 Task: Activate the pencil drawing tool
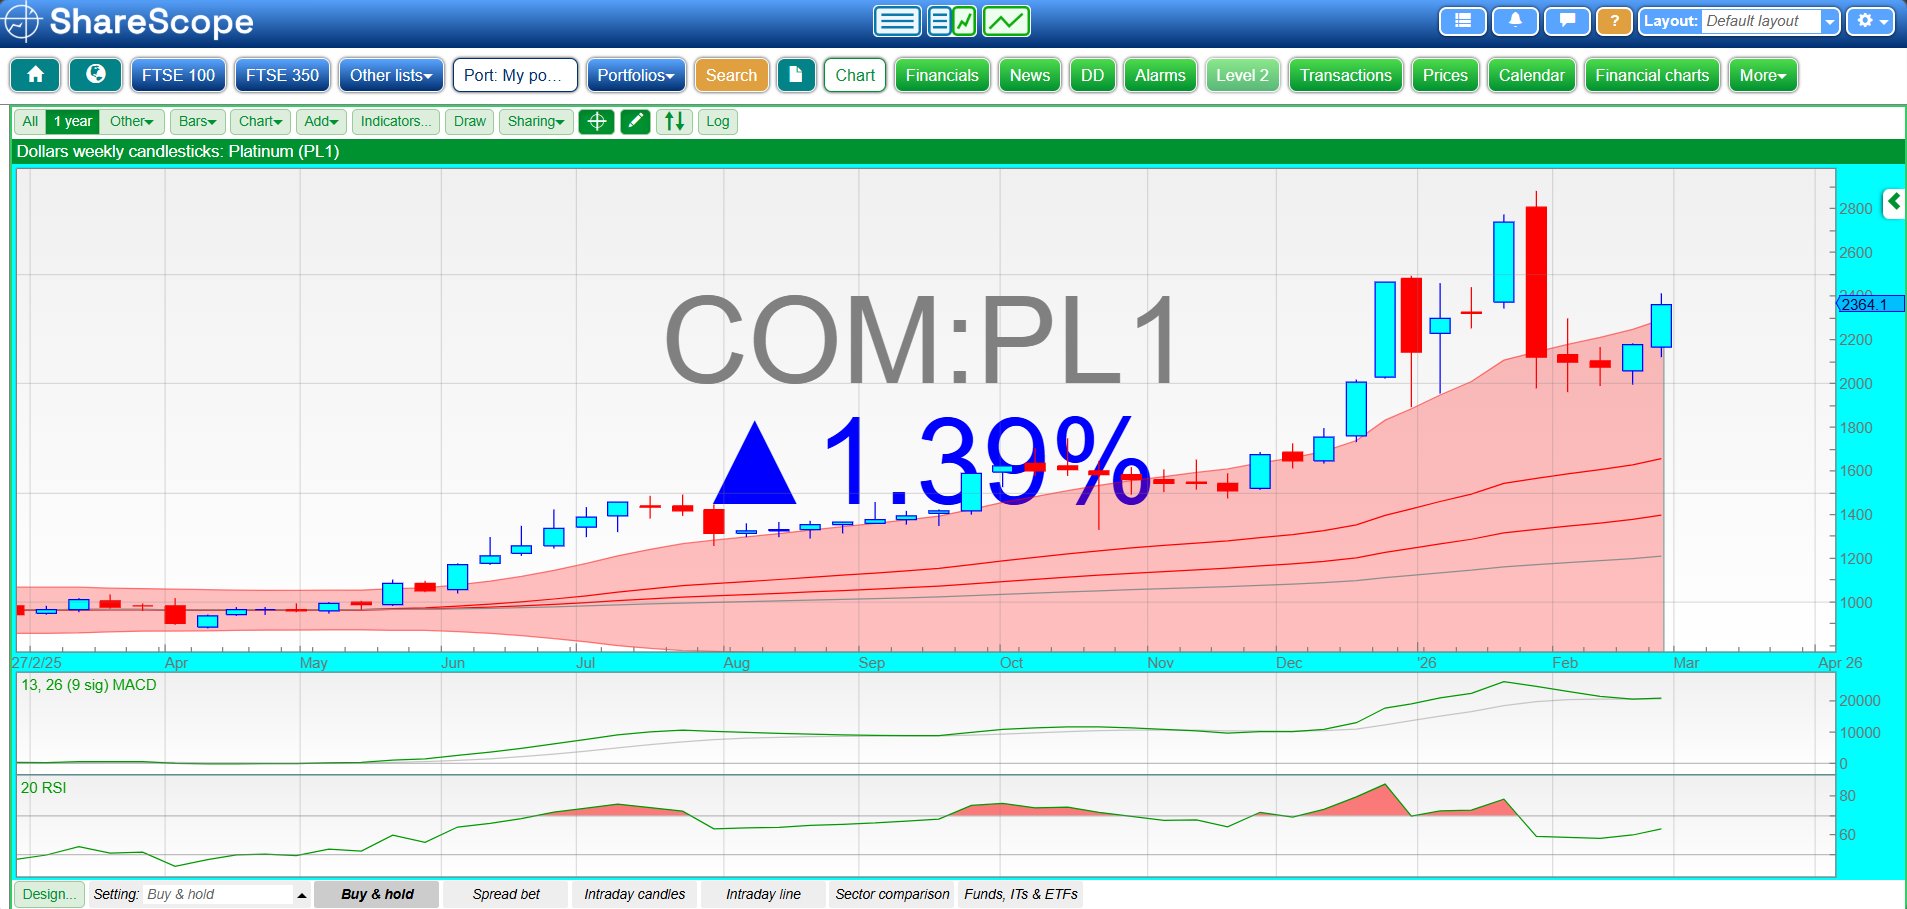(x=635, y=122)
